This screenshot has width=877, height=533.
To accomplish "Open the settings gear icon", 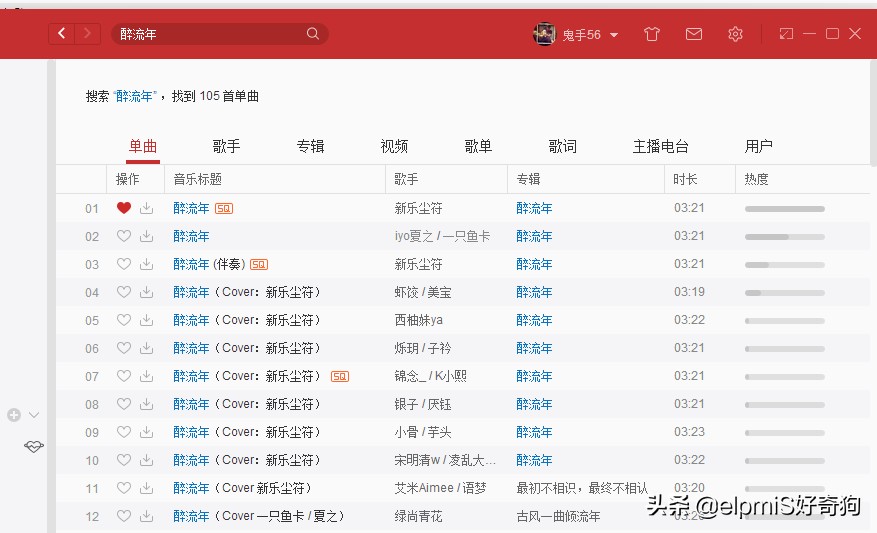I will [x=735, y=34].
